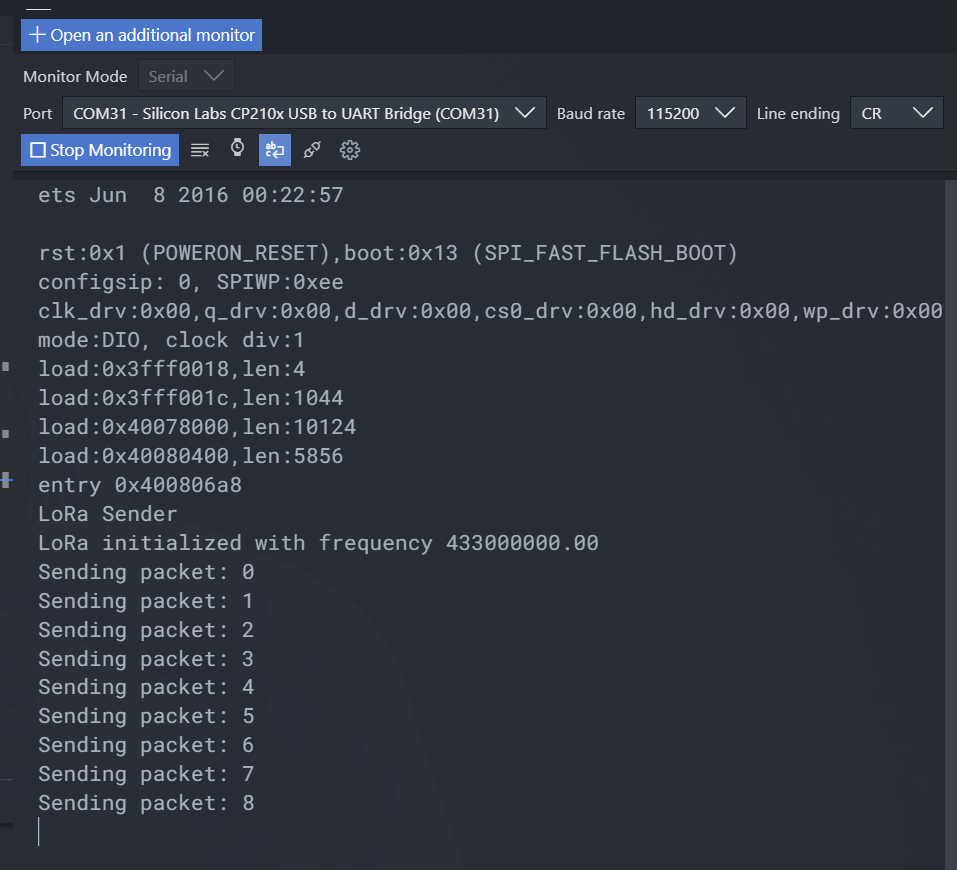This screenshot has height=870, width=957.
Task: Click the 'entry 0x400806a8' line
Action: pos(140,485)
